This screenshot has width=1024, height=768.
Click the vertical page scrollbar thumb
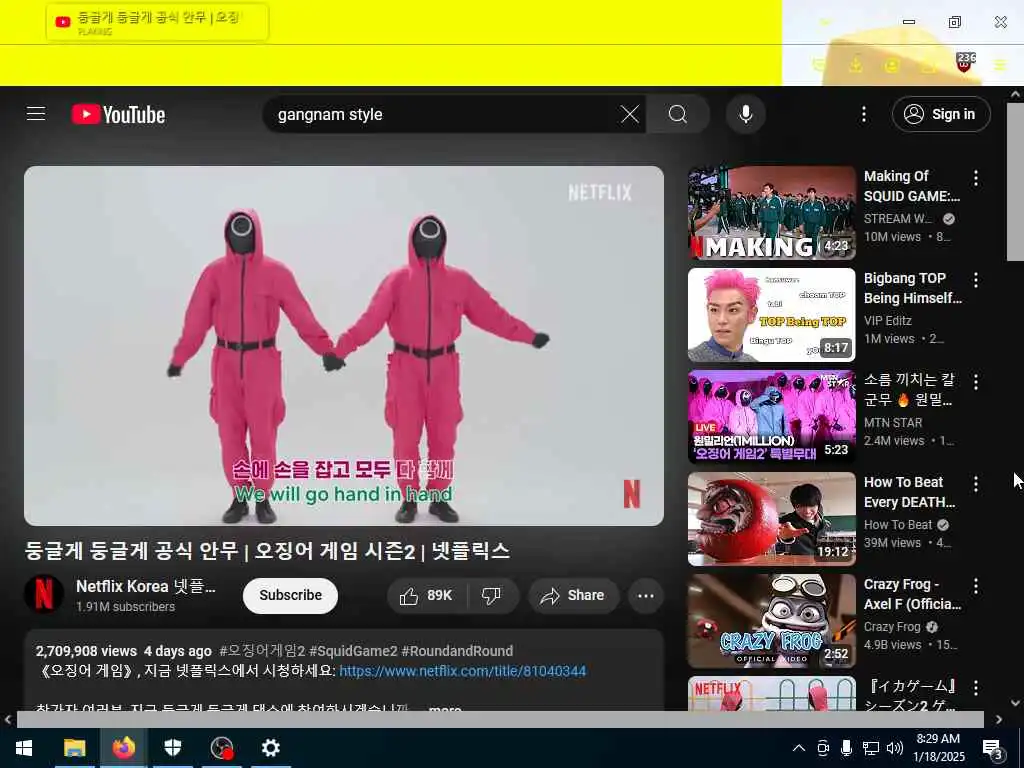(1015, 182)
